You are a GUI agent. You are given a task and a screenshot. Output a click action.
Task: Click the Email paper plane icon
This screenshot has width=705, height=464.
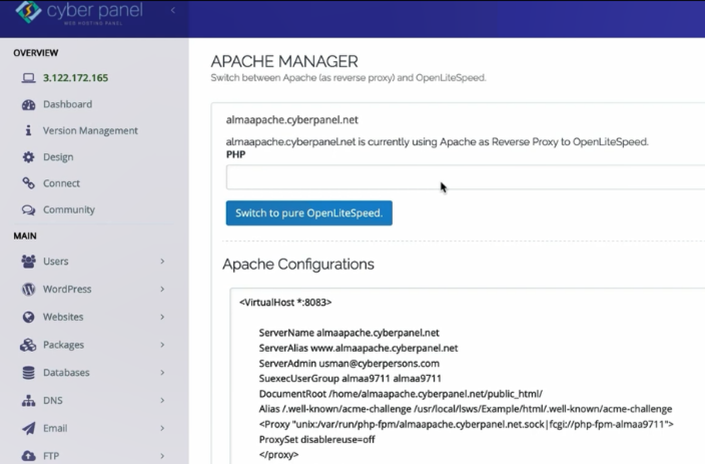[x=28, y=428]
